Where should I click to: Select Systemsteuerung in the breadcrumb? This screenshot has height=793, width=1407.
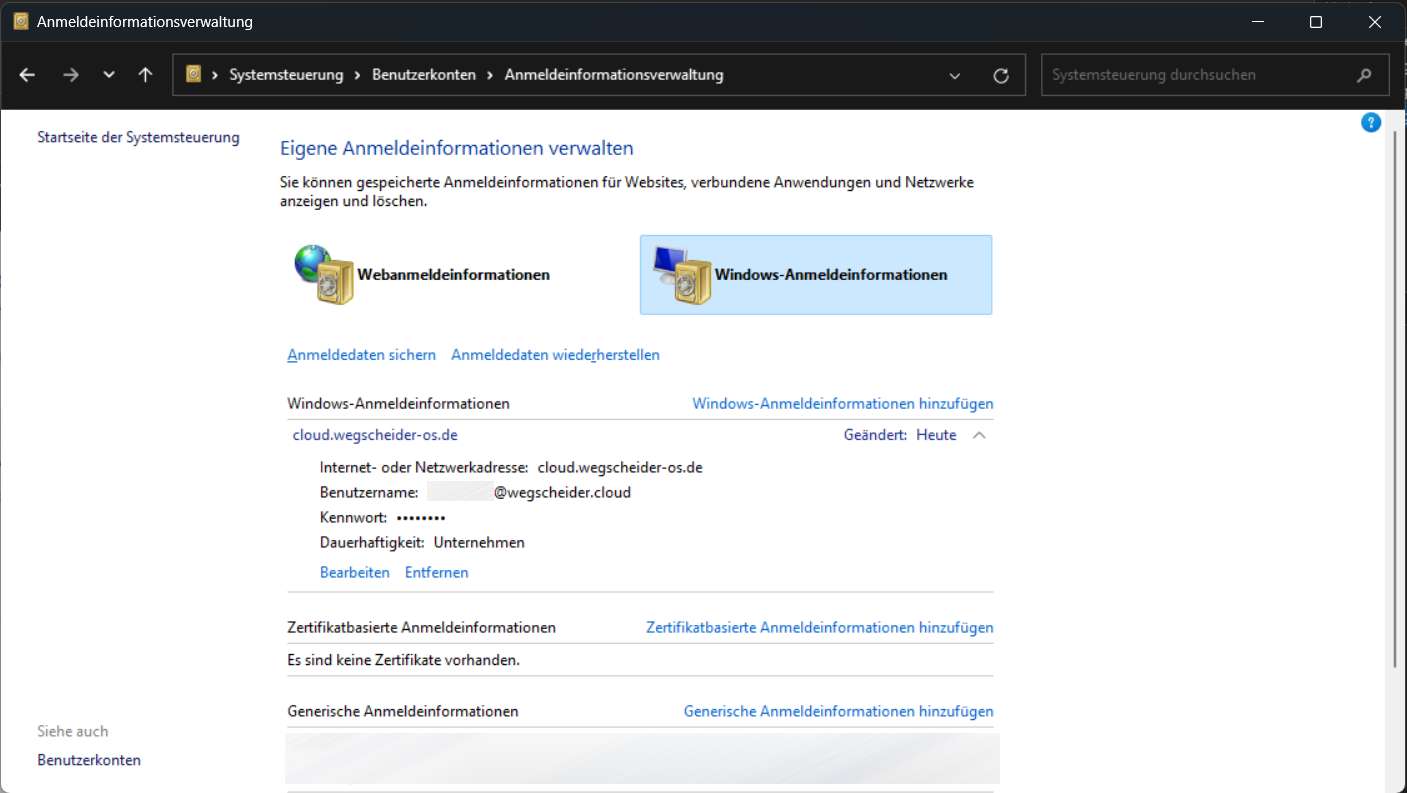pyautogui.click(x=286, y=75)
